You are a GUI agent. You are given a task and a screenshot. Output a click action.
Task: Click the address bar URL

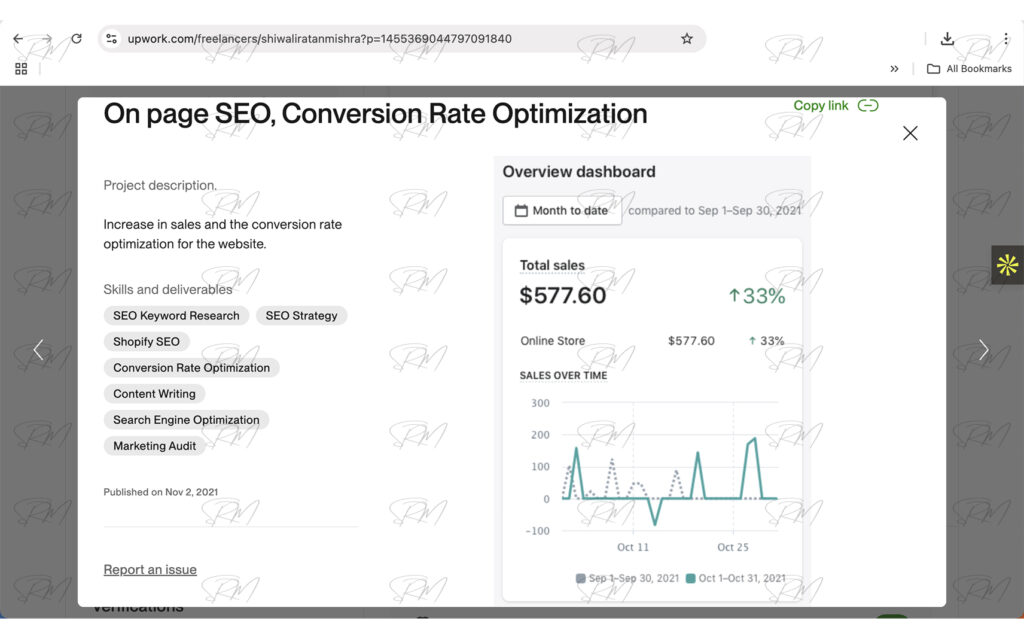(319, 39)
